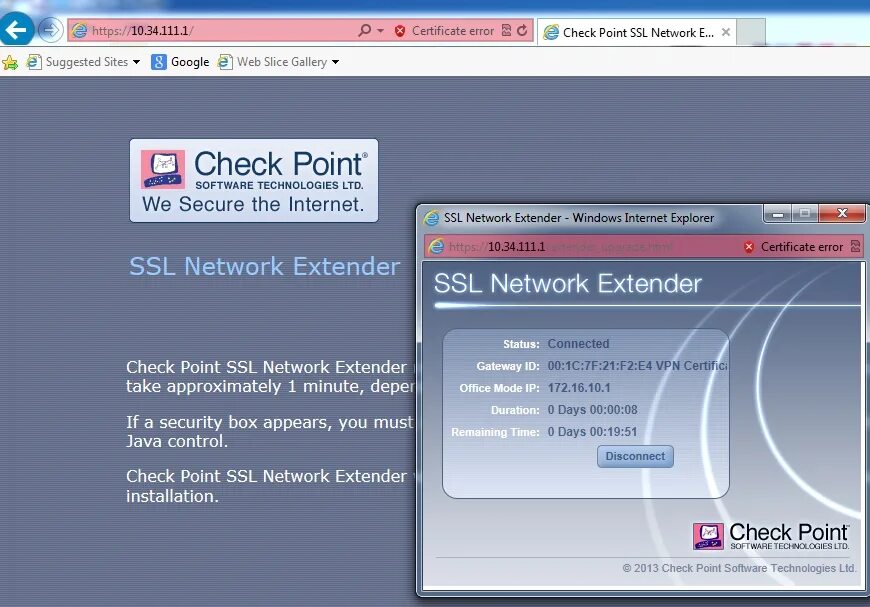
Task: Click the Check Point logo banner on main page
Action: [254, 181]
